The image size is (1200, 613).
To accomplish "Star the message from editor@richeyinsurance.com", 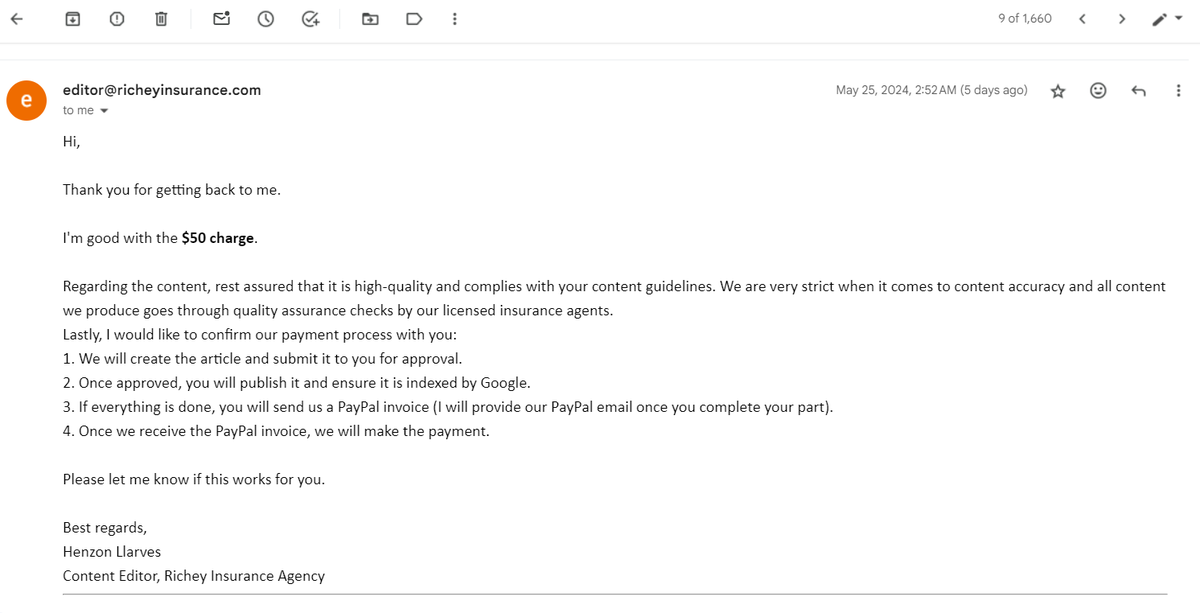I will pyautogui.click(x=1058, y=91).
